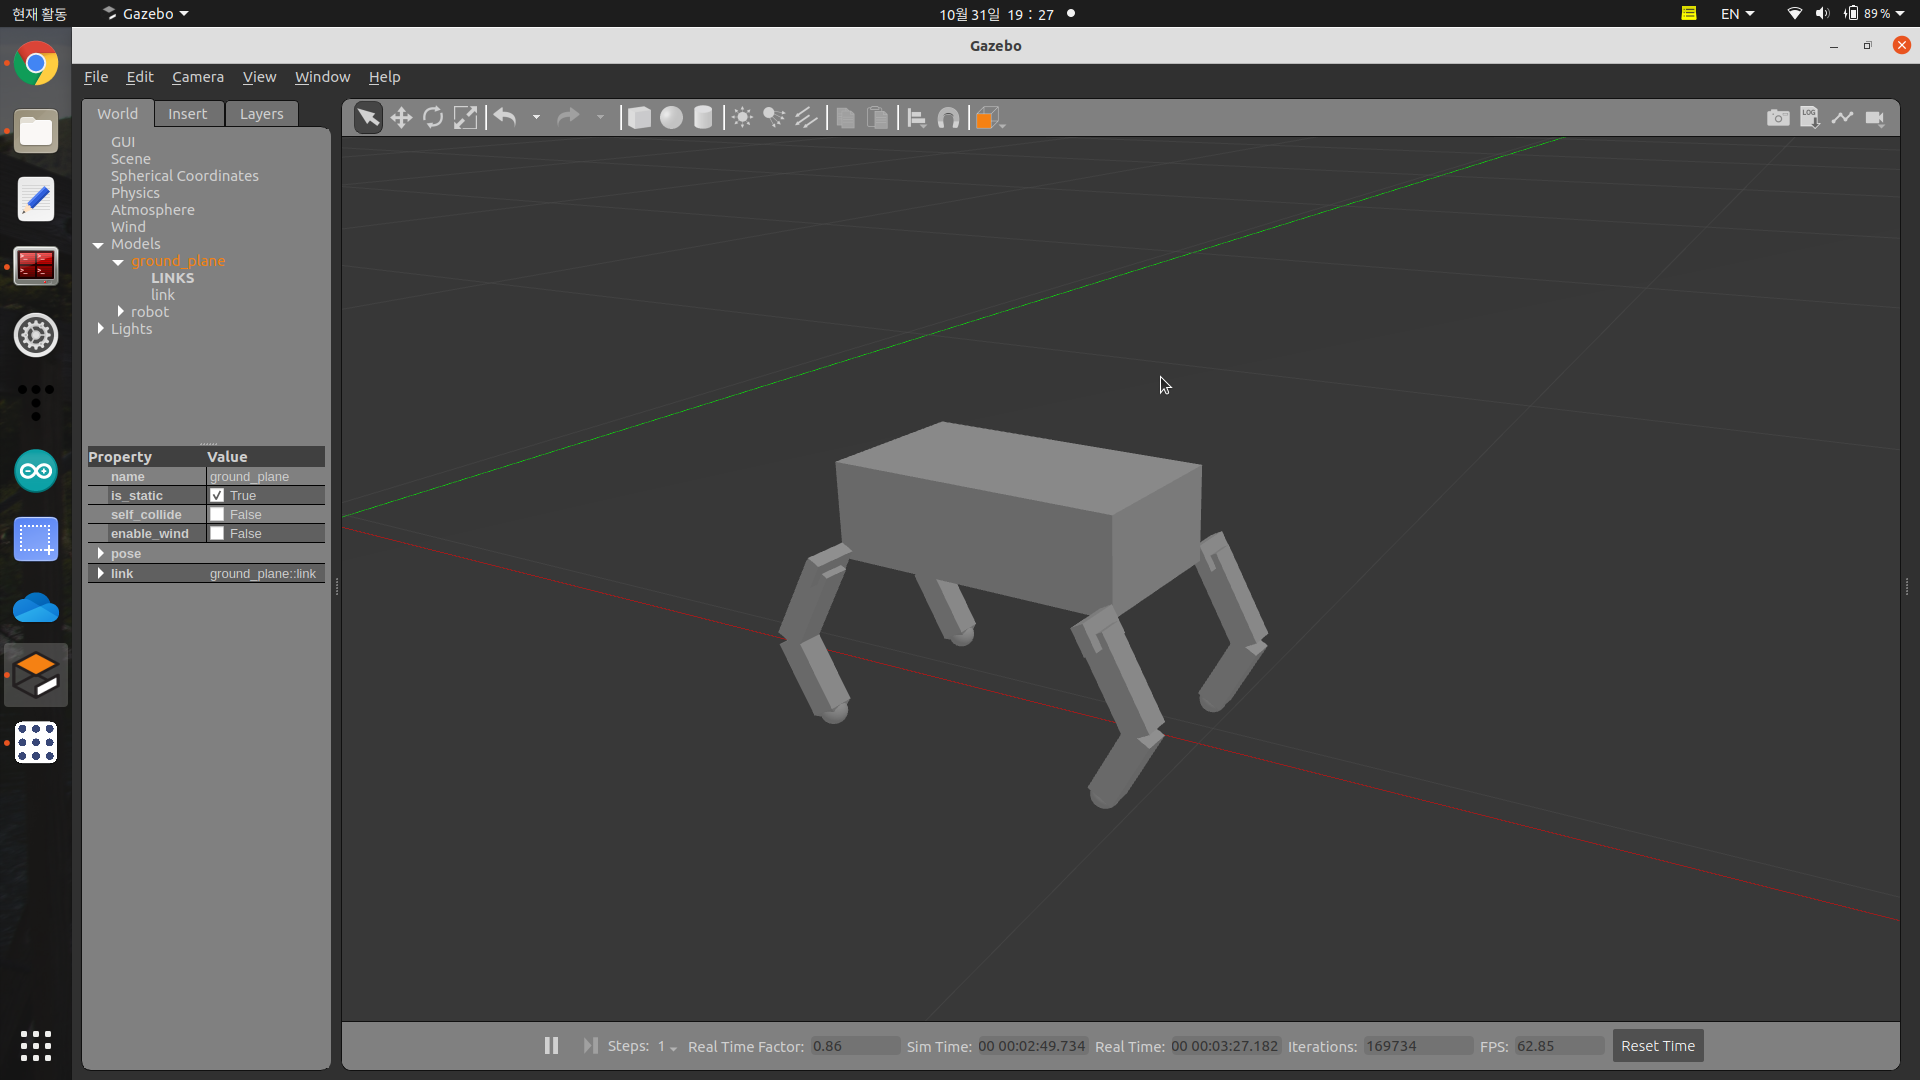Click the paste icon in toolbar
Image resolution: width=1920 pixels, height=1080 pixels.
877,118
